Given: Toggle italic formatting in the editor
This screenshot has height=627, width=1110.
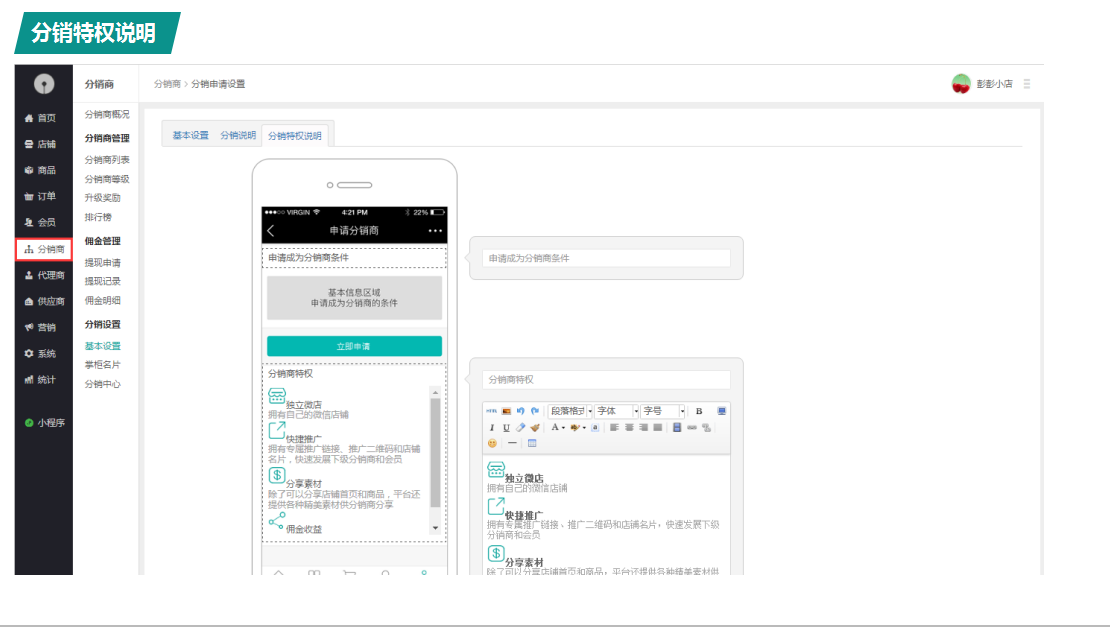Looking at the screenshot, I should [x=492, y=427].
